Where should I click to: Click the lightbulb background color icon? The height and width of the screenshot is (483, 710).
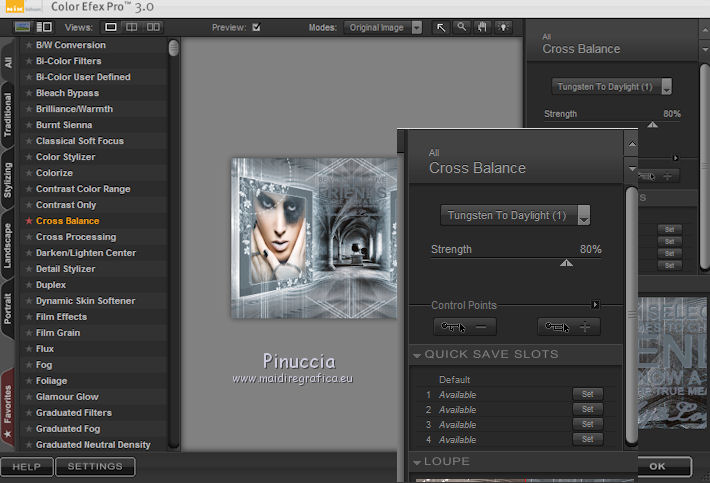pyautogui.click(x=501, y=27)
